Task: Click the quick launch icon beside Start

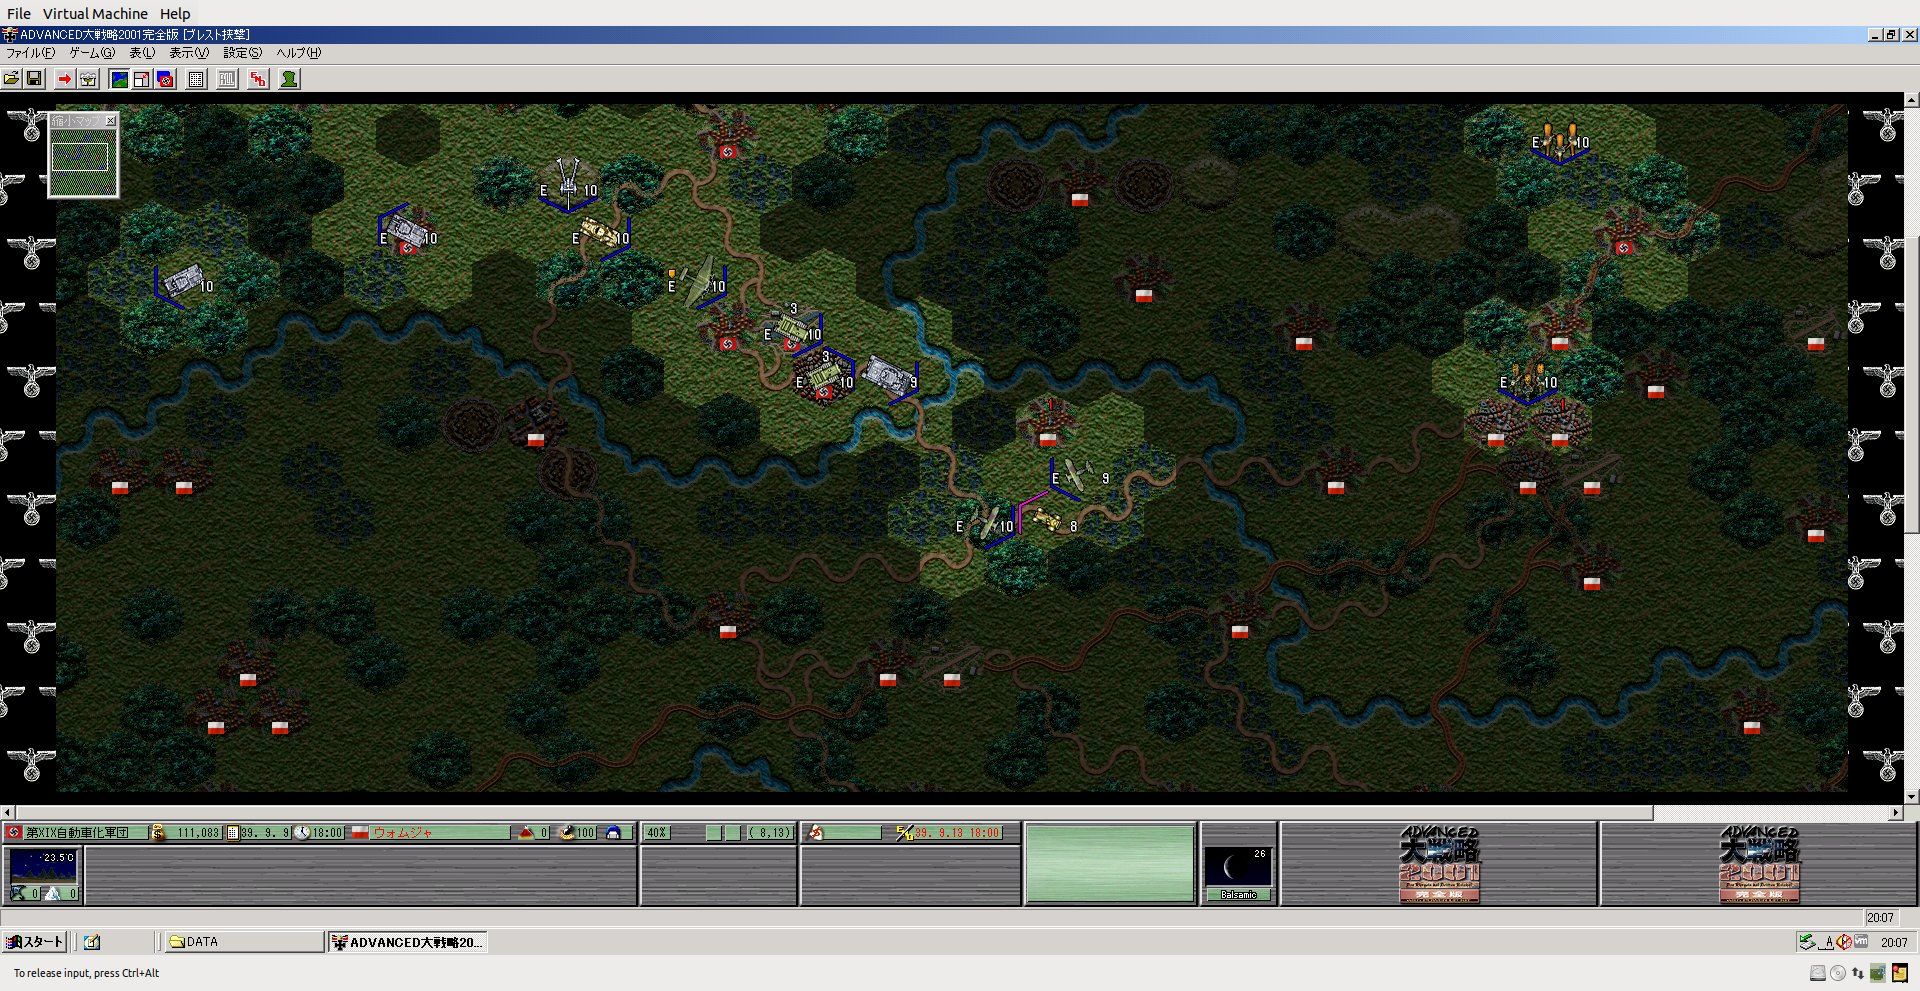Action: (x=92, y=942)
